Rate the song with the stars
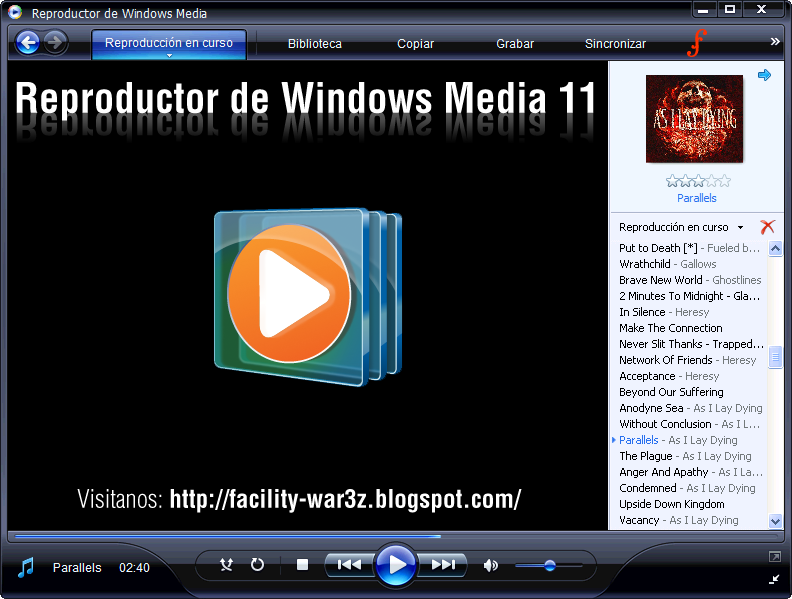 point(698,180)
